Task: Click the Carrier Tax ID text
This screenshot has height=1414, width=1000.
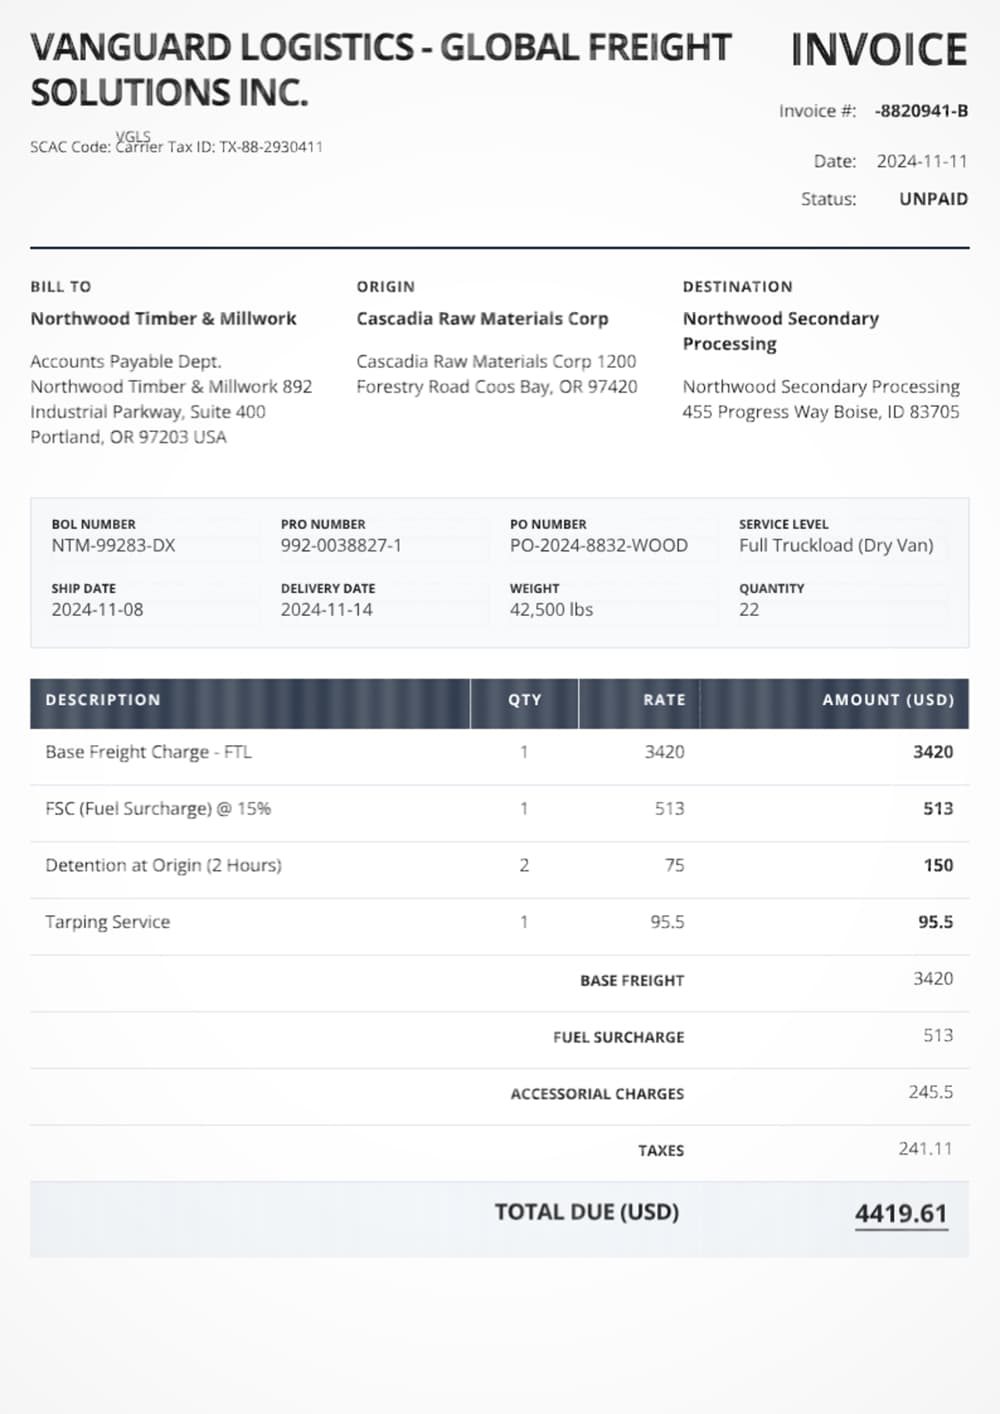Action: [221, 147]
